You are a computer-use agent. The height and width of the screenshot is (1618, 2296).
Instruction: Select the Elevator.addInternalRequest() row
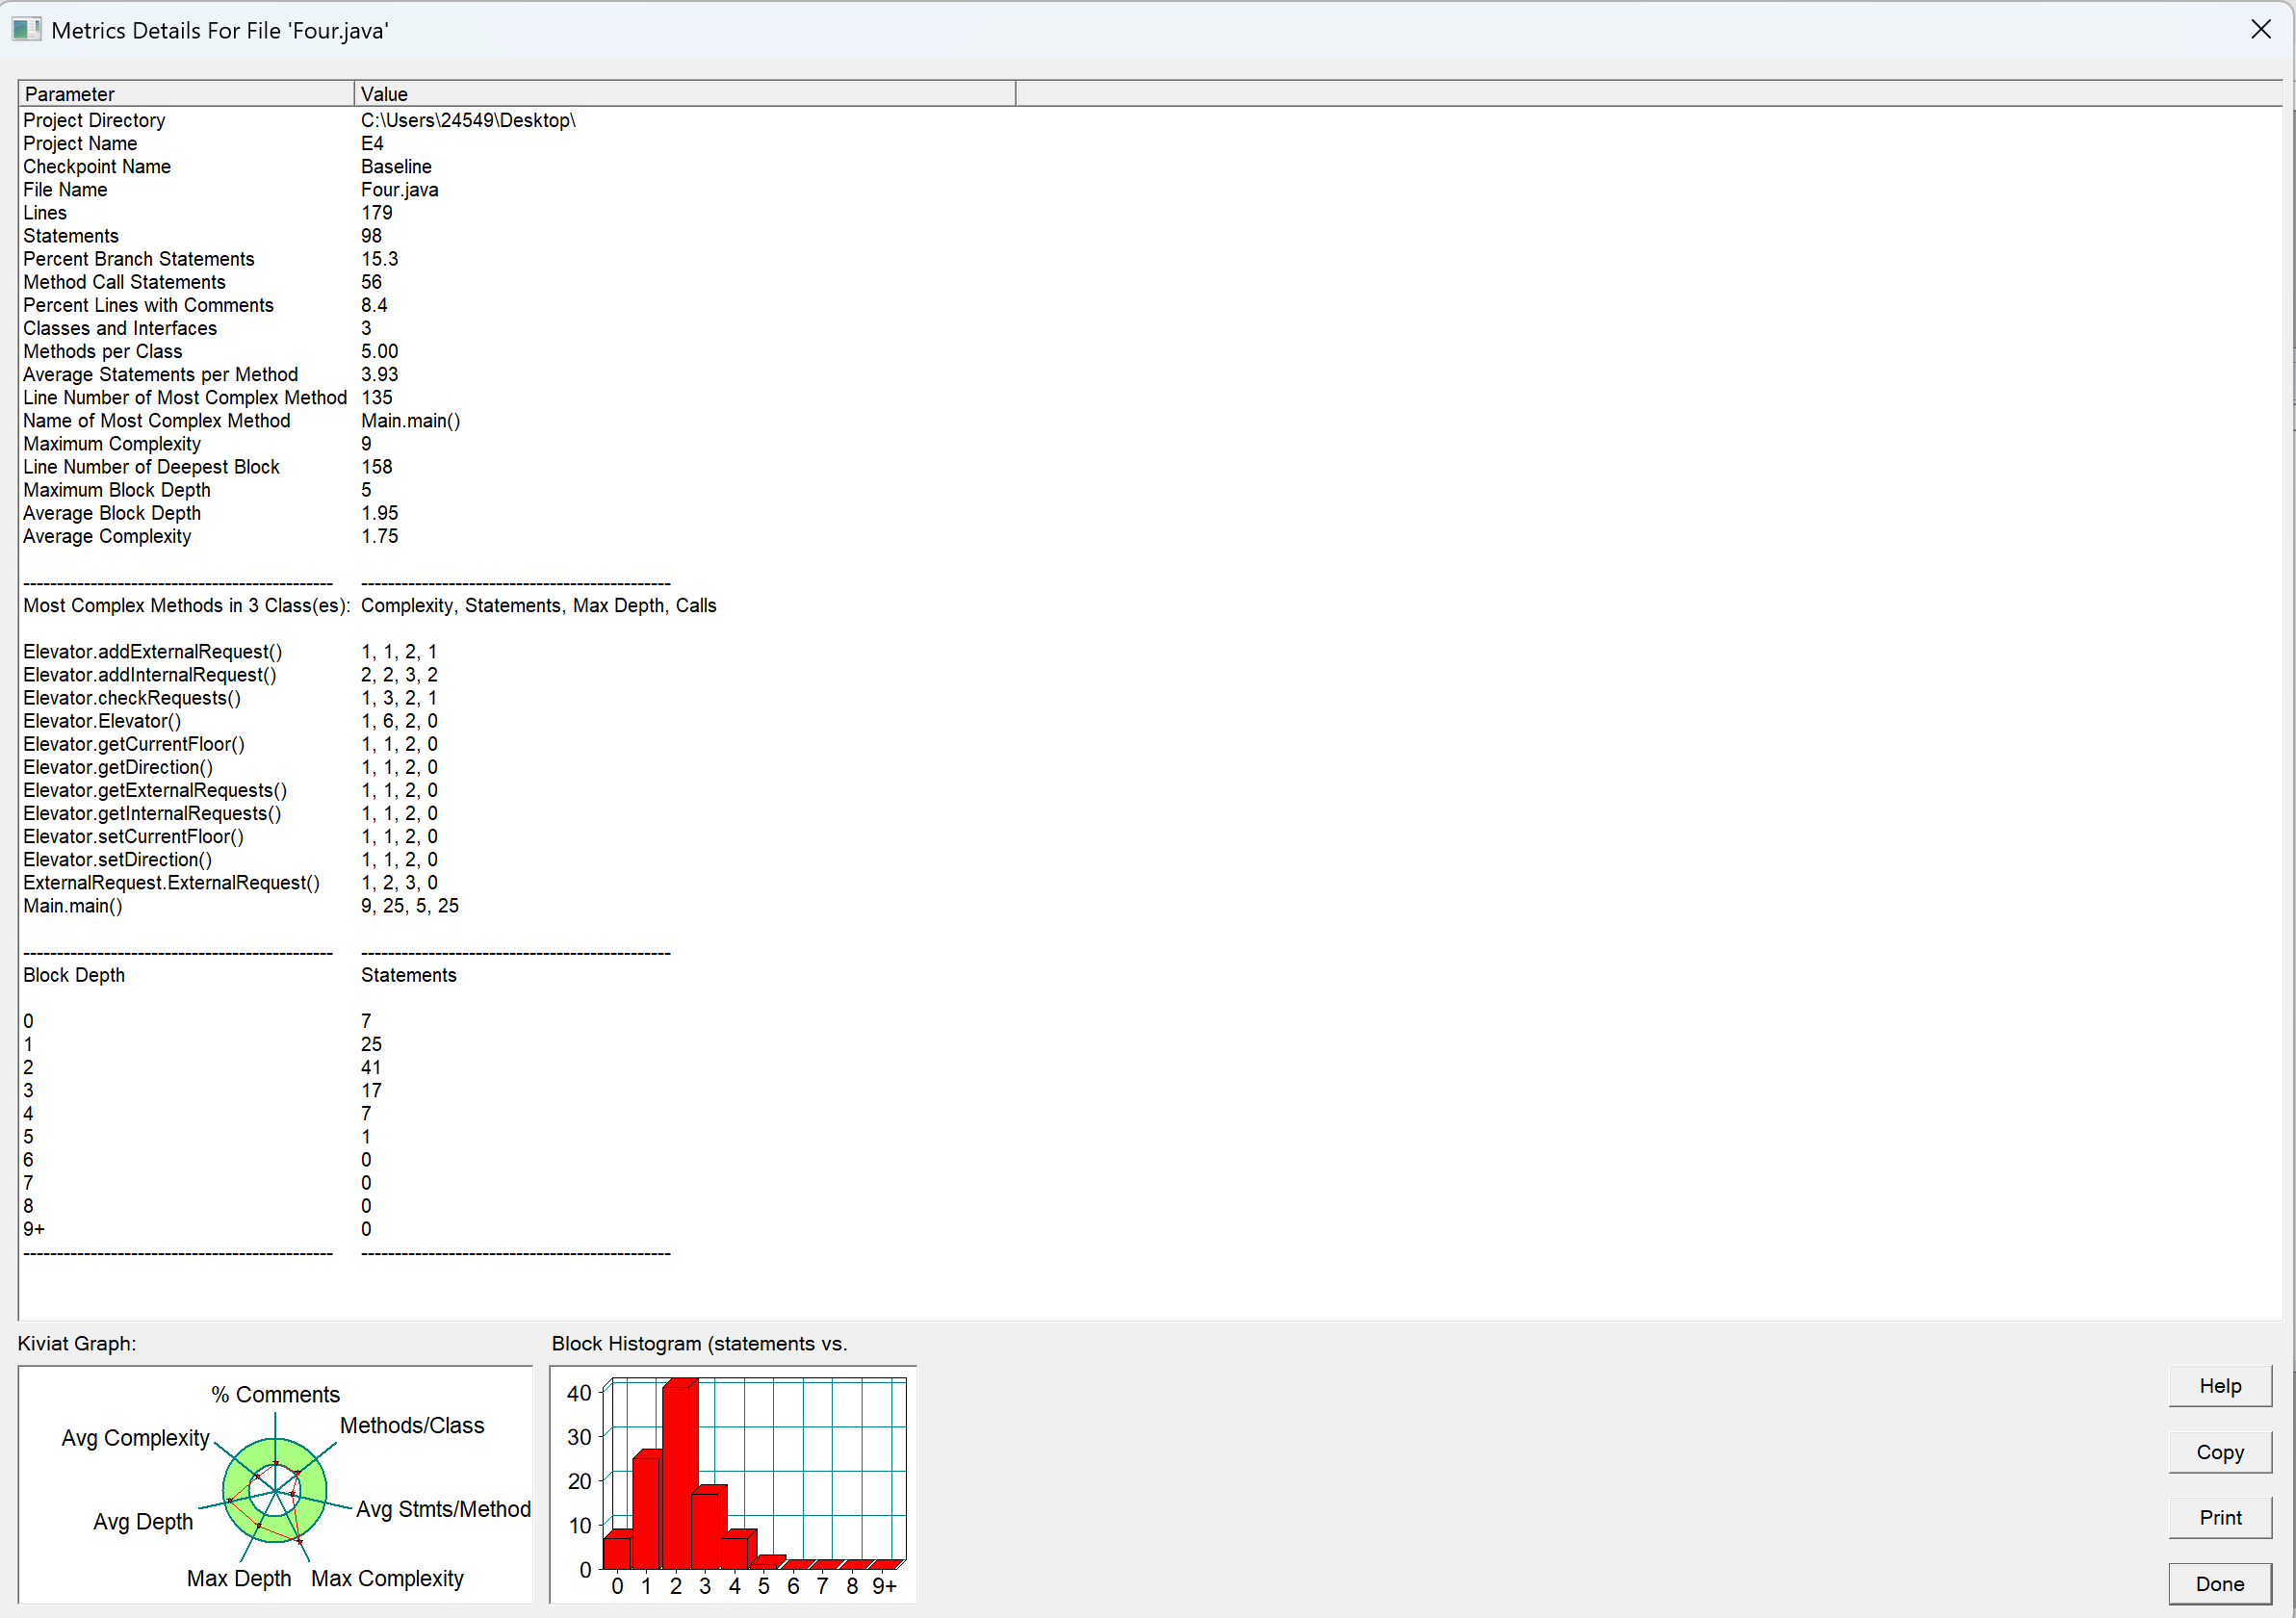point(150,675)
